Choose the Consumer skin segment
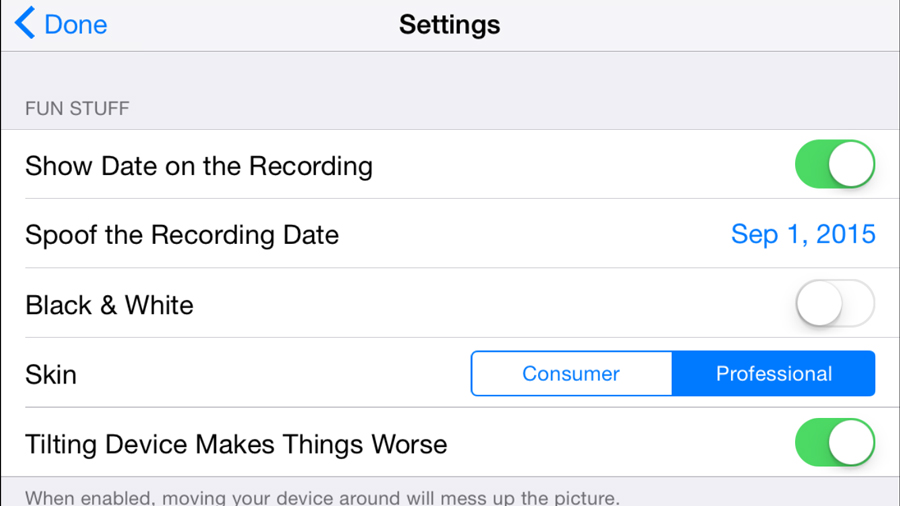 571,374
